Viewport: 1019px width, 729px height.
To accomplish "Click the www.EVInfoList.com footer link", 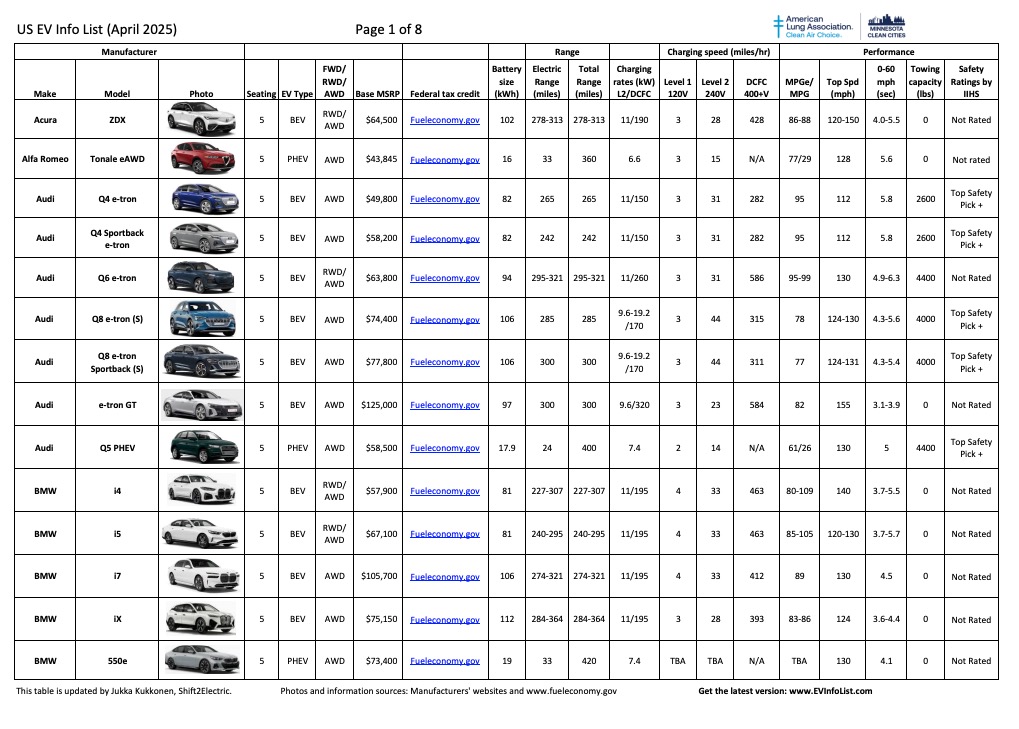I will point(831,691).
